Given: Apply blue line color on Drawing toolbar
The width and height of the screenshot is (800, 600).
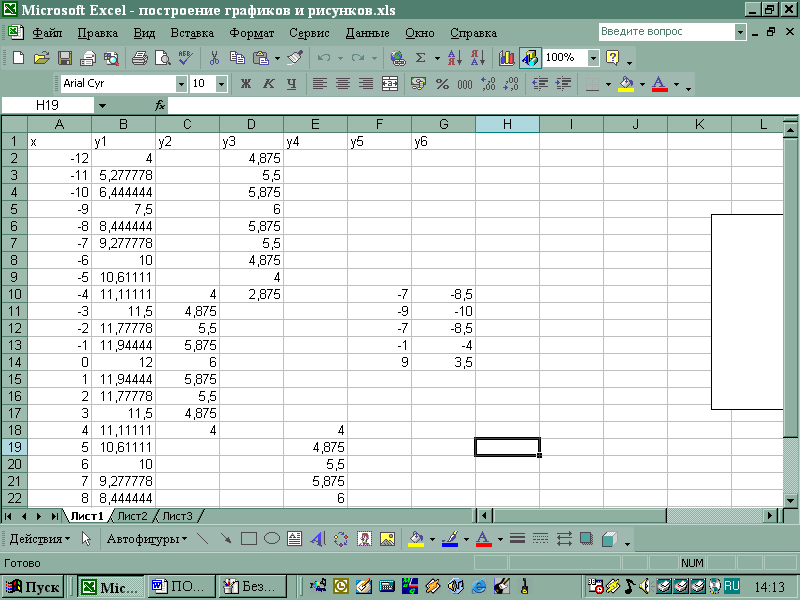Looking at the screenshot, I should click(449, 539).
